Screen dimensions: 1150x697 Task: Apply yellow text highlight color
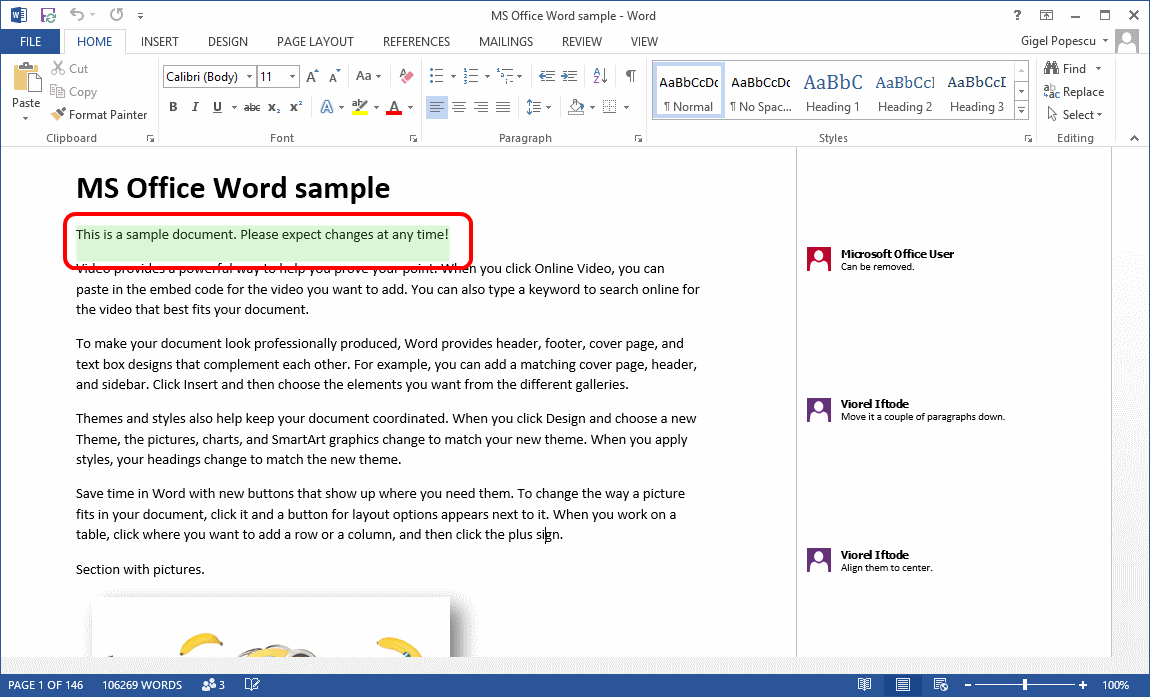[x=359, y=107]
